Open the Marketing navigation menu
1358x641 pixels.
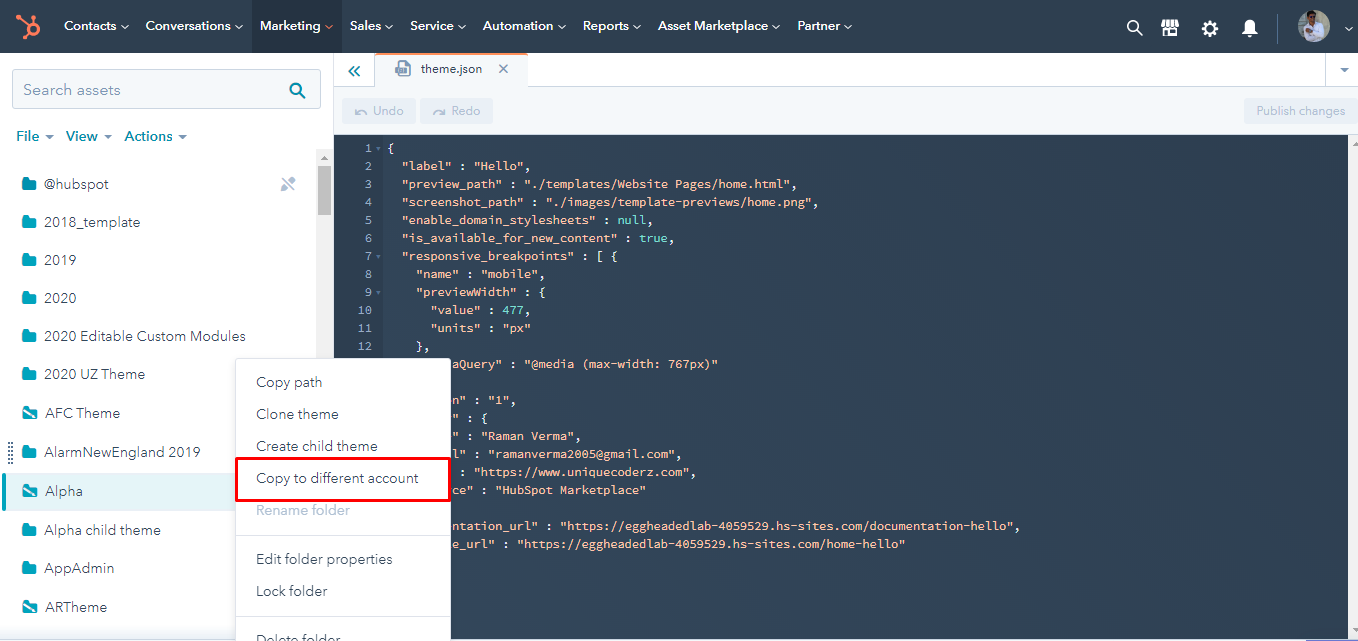point(296,26)
